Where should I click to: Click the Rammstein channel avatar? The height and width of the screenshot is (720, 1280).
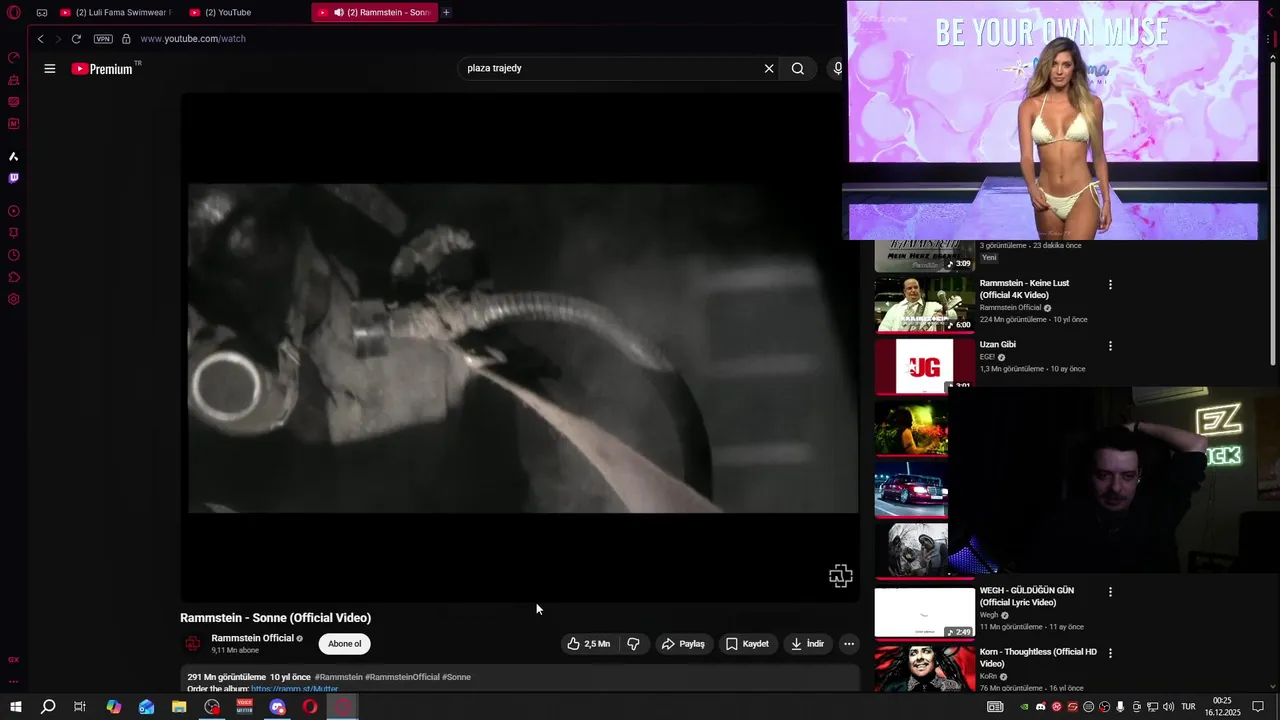pyautogui.click(x=193, y=644)
